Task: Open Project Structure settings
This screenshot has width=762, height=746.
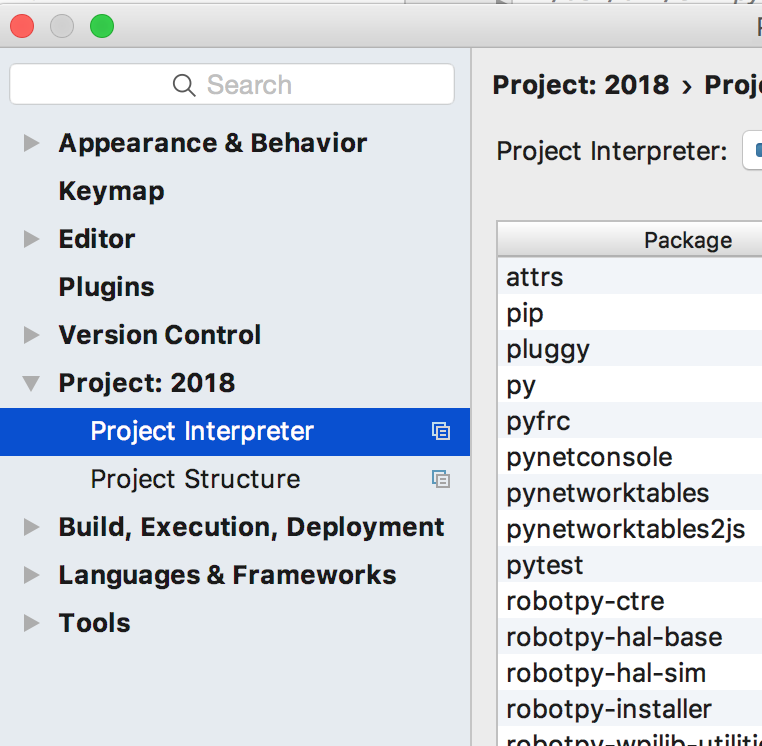Action: point(195,479)
